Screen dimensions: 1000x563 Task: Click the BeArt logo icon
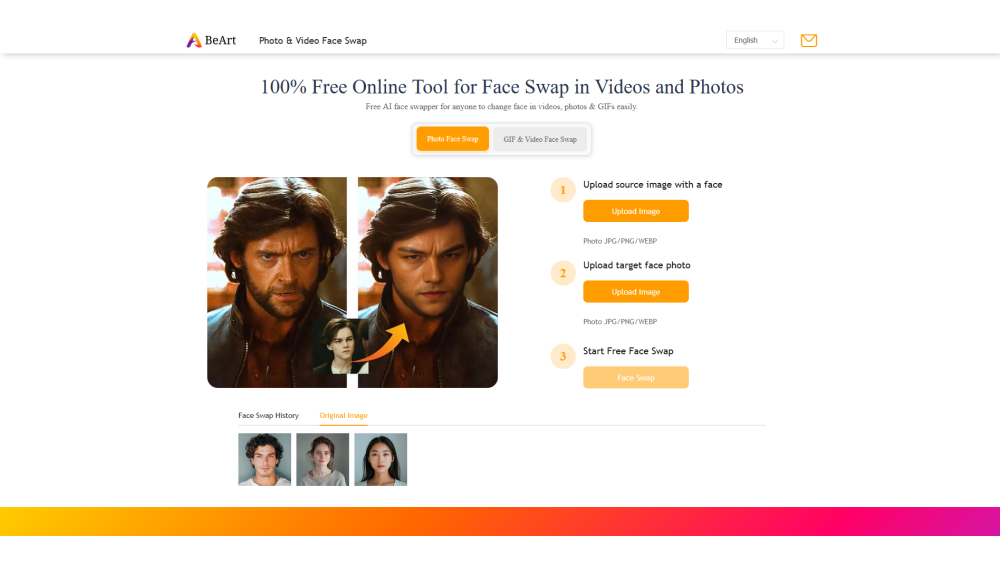click(194, 41)
